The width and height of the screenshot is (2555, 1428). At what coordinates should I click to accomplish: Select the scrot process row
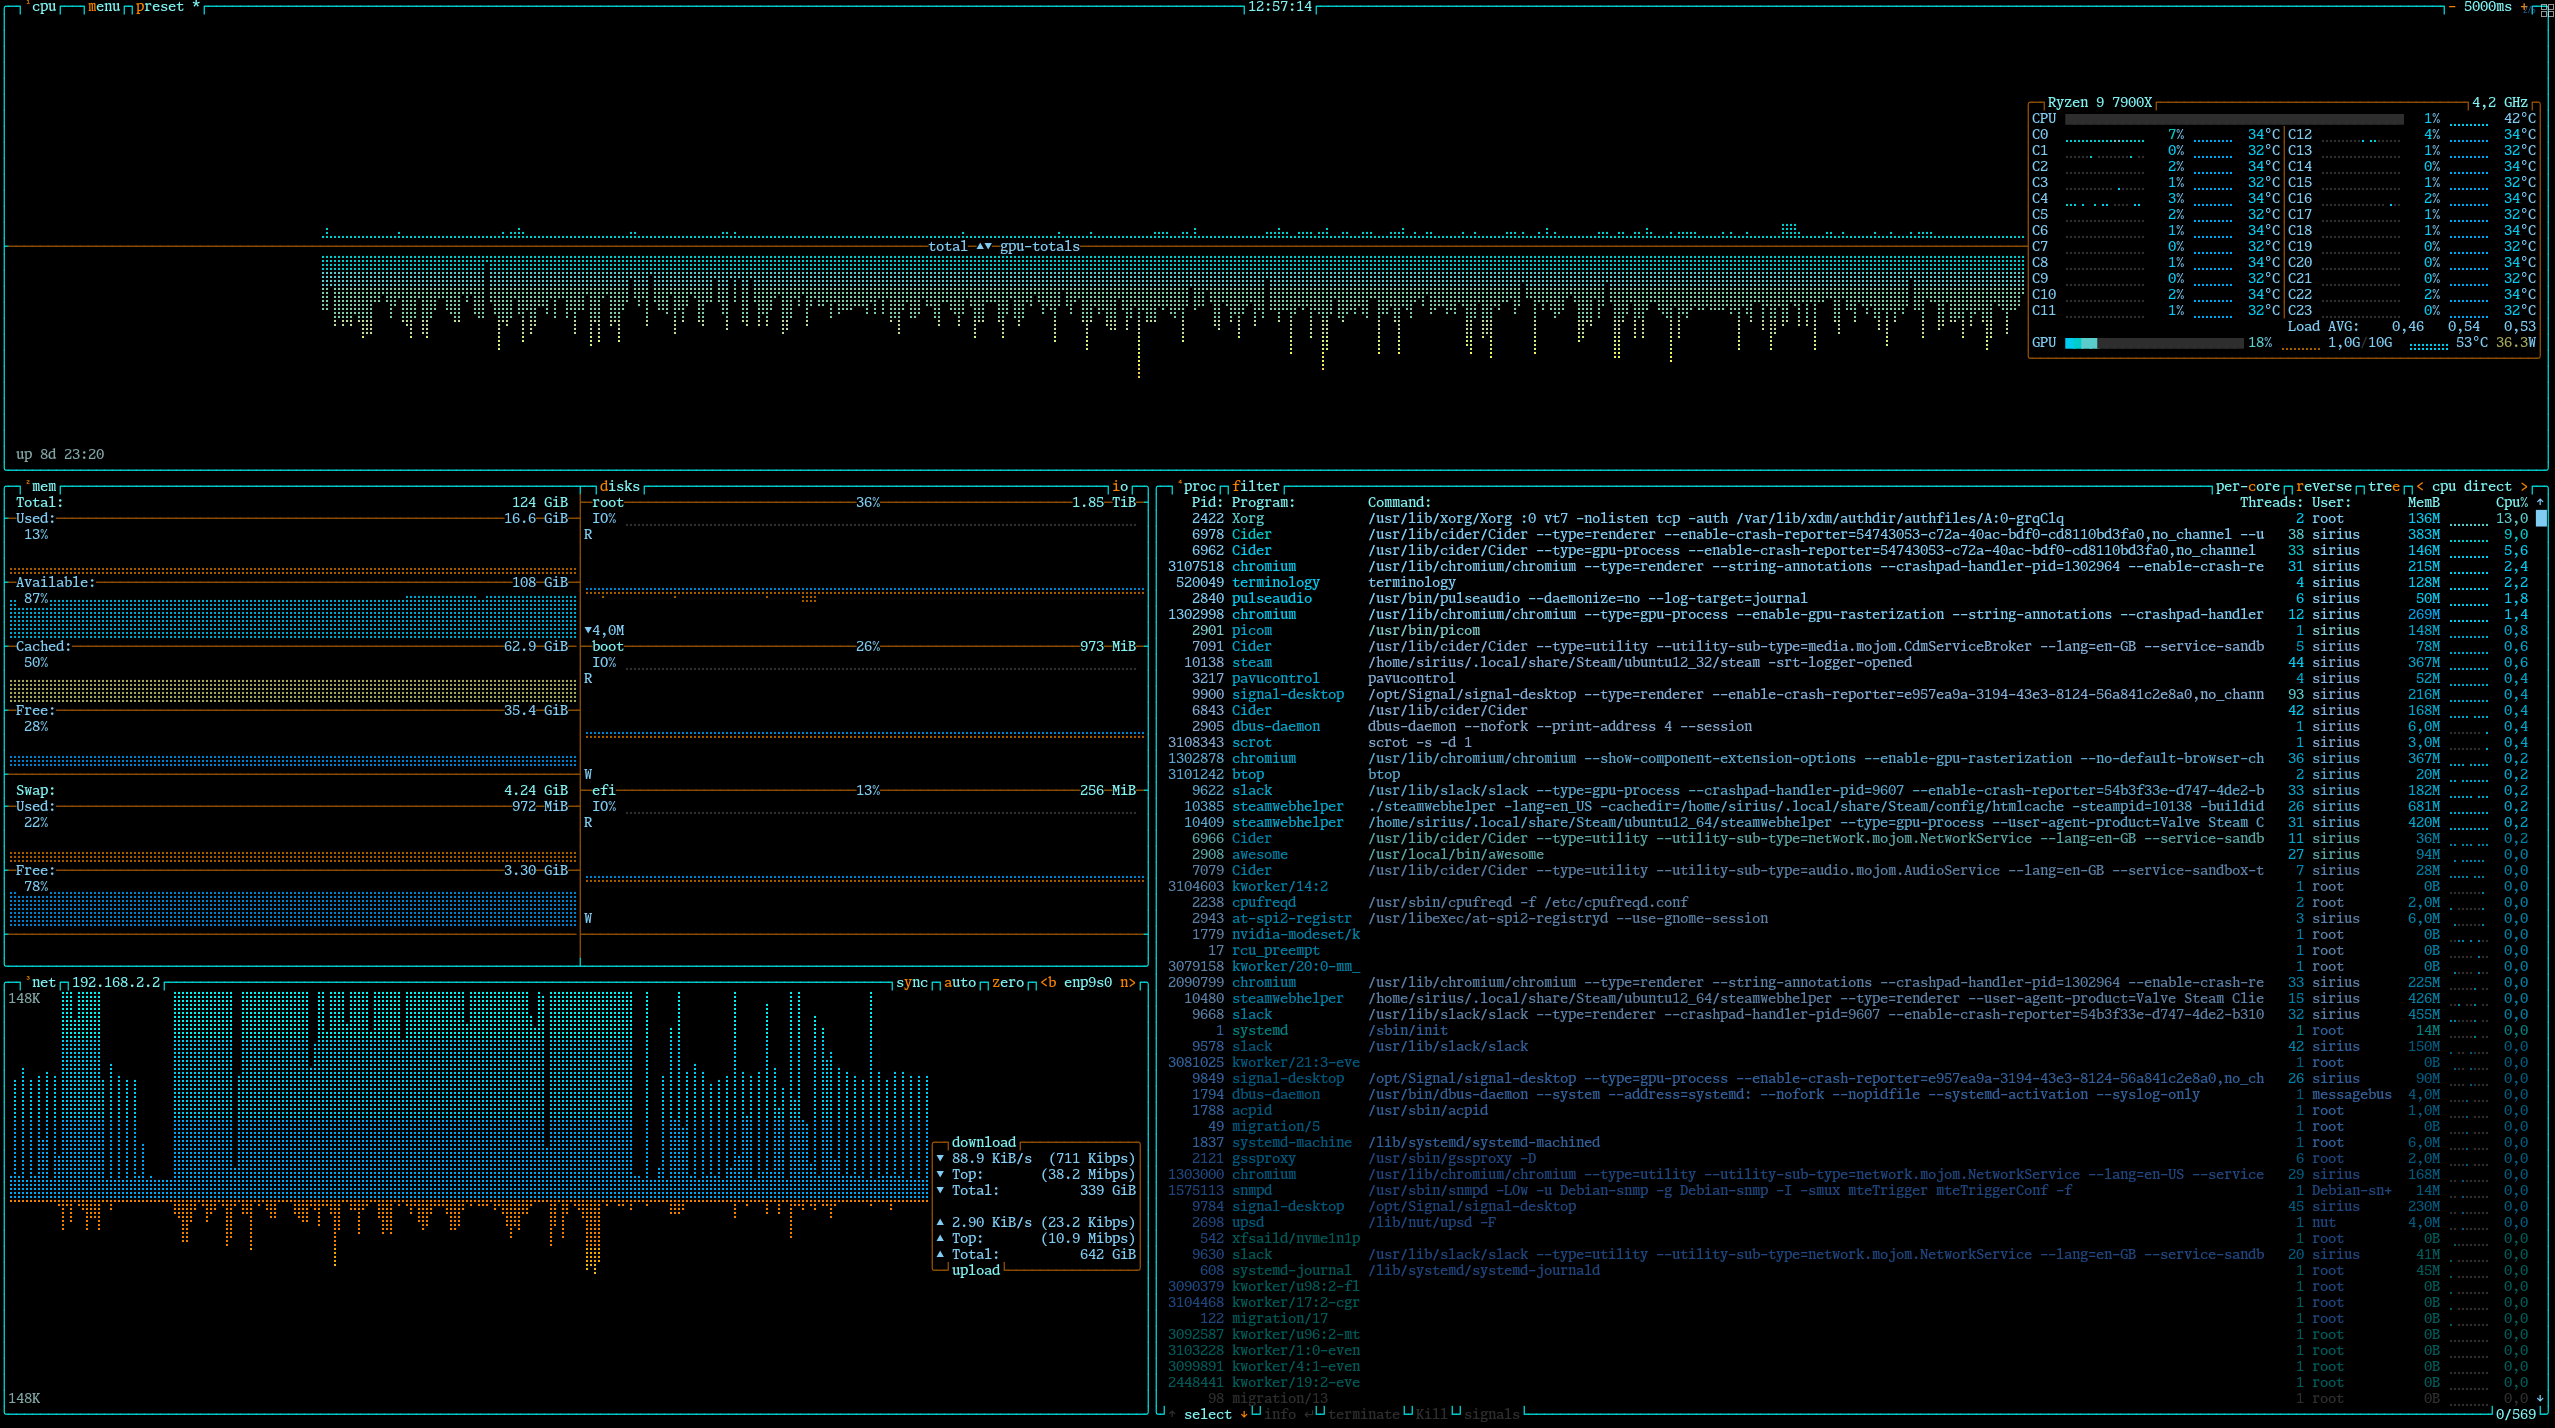1848,743
